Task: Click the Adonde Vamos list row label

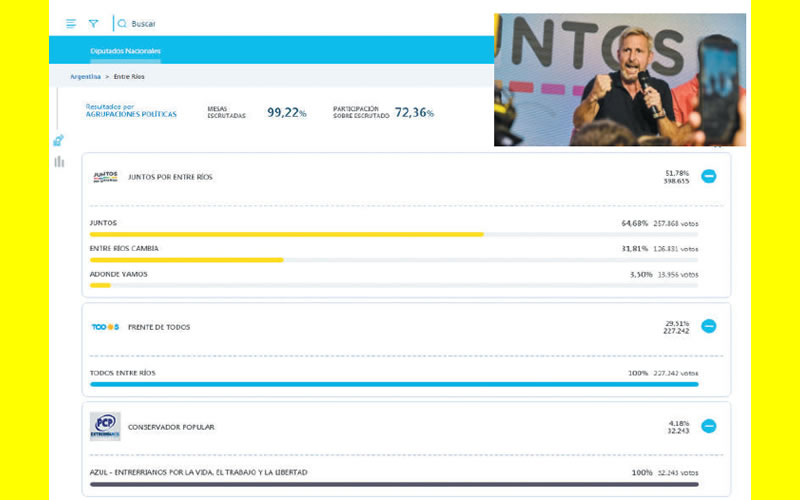Action: point(118,274)
